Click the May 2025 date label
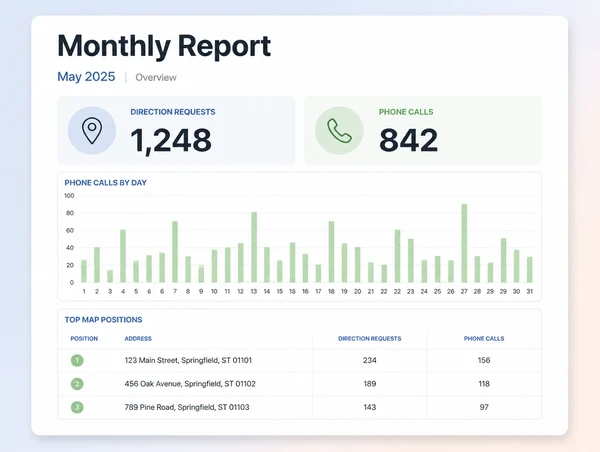The width and height of the screenshot is (600, 452). 86,77
